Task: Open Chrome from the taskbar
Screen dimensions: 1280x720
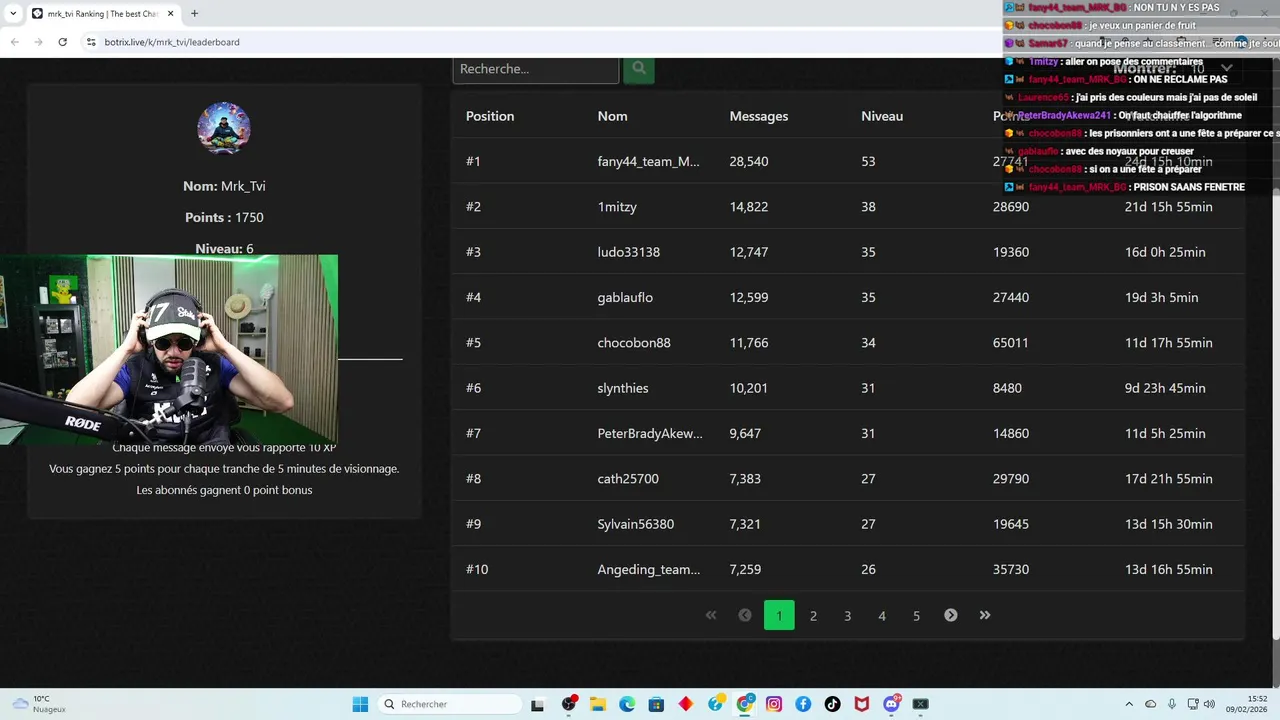Action: (x=744, y=704)
